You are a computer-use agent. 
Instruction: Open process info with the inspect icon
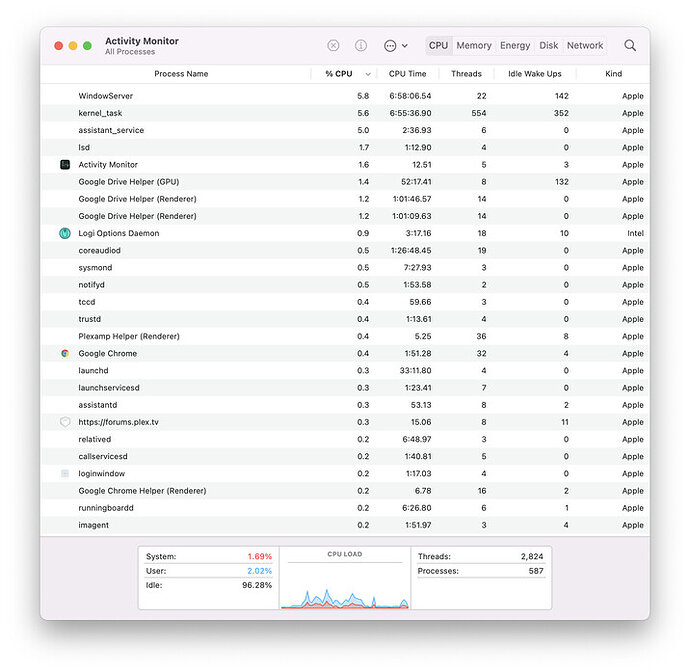360,45
